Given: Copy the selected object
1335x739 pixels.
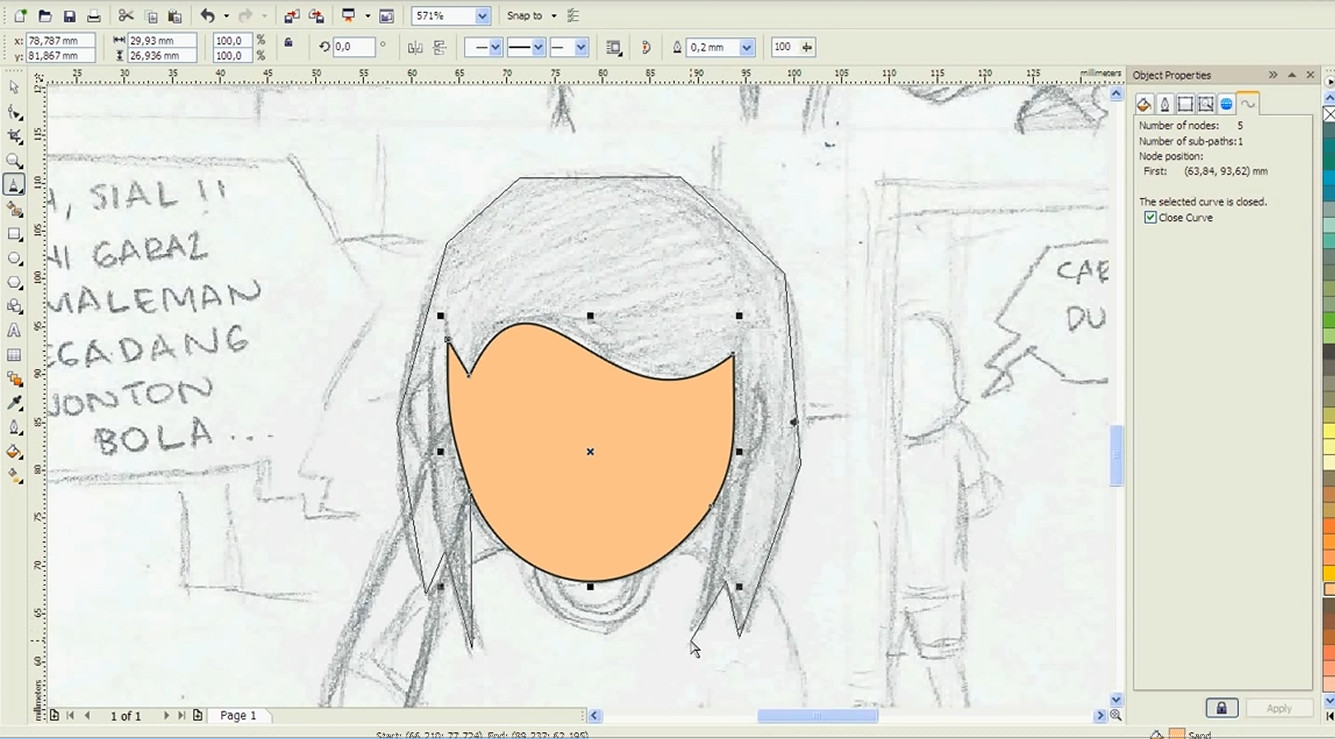Looking at the screenshot, I should [x=151, y=16].
